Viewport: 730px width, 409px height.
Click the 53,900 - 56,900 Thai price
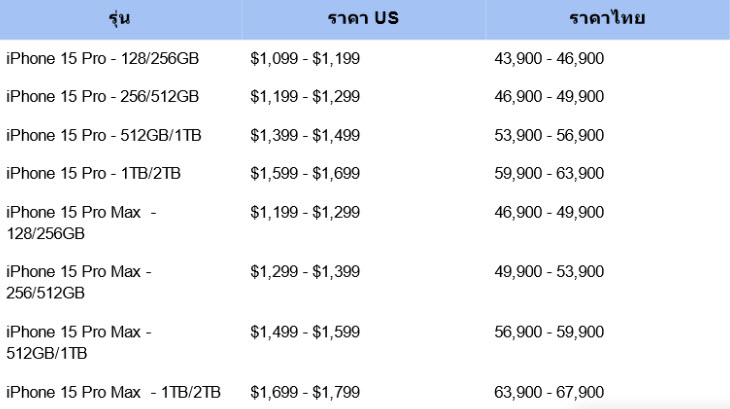(549, 135)
